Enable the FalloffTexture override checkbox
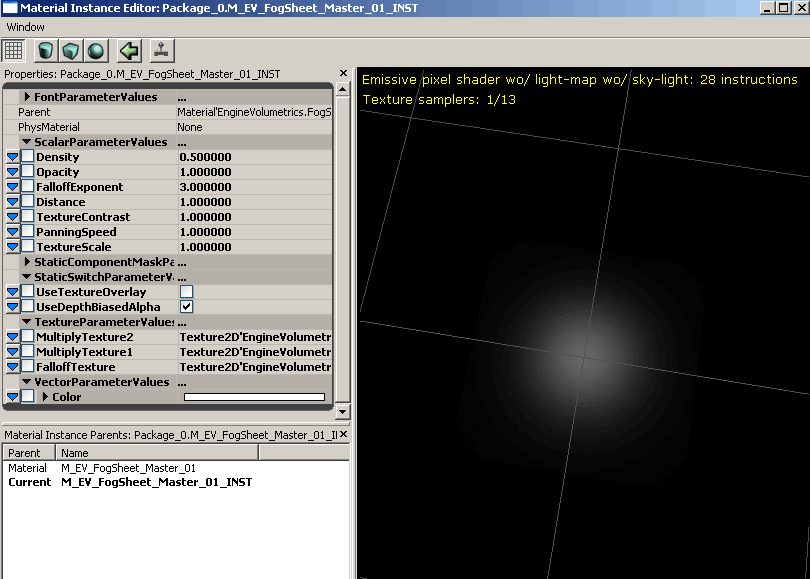The height and width of the screenshot is (579, 810). (28, 366)
